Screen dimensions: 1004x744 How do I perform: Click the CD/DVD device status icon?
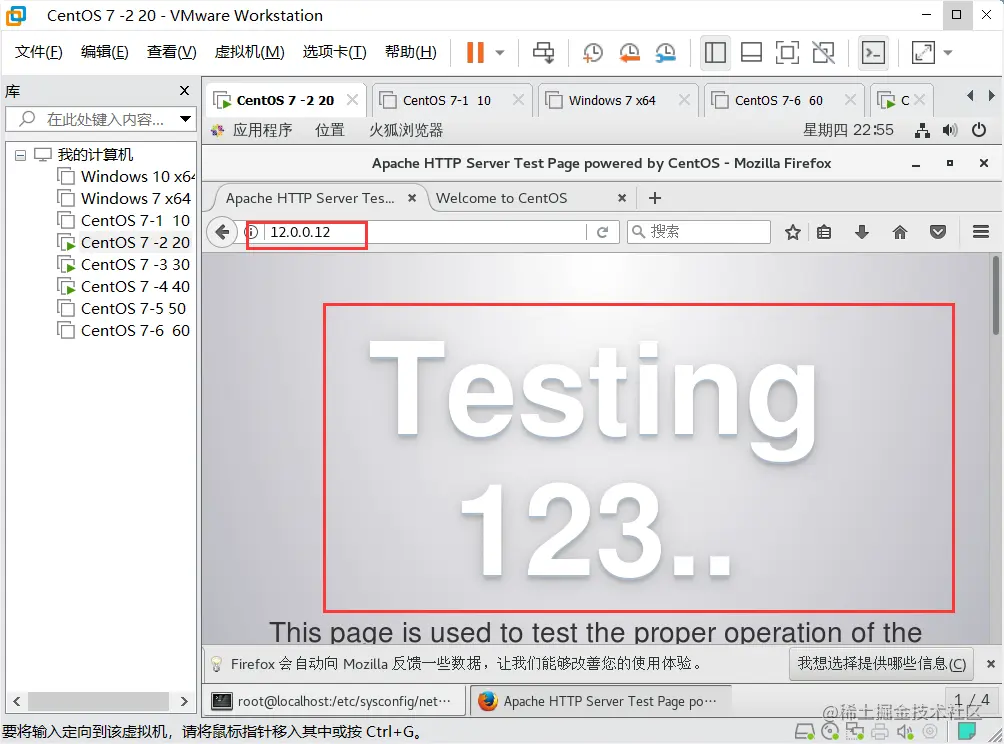[830, 731]
